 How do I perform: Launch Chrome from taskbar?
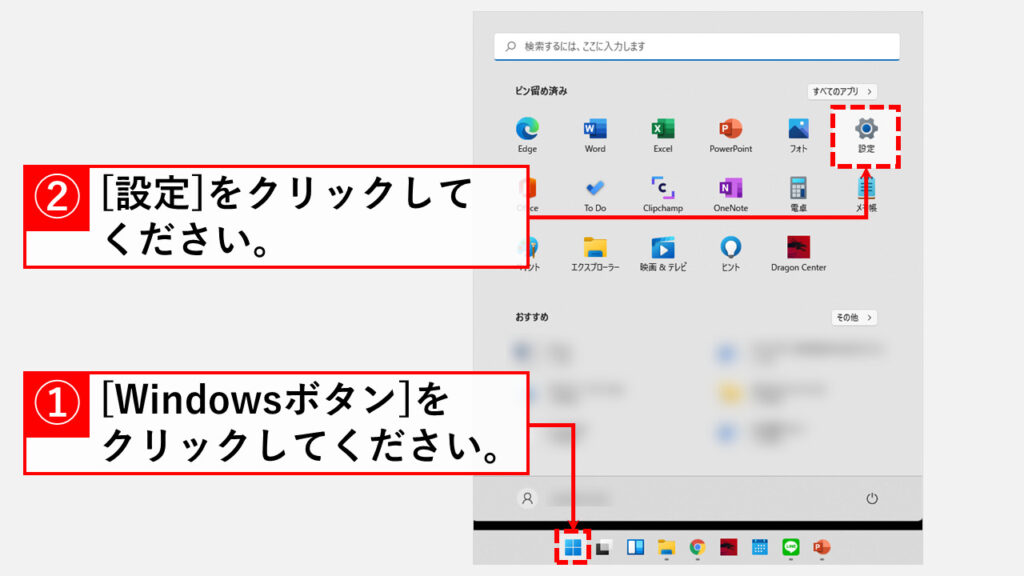(697, 547)
